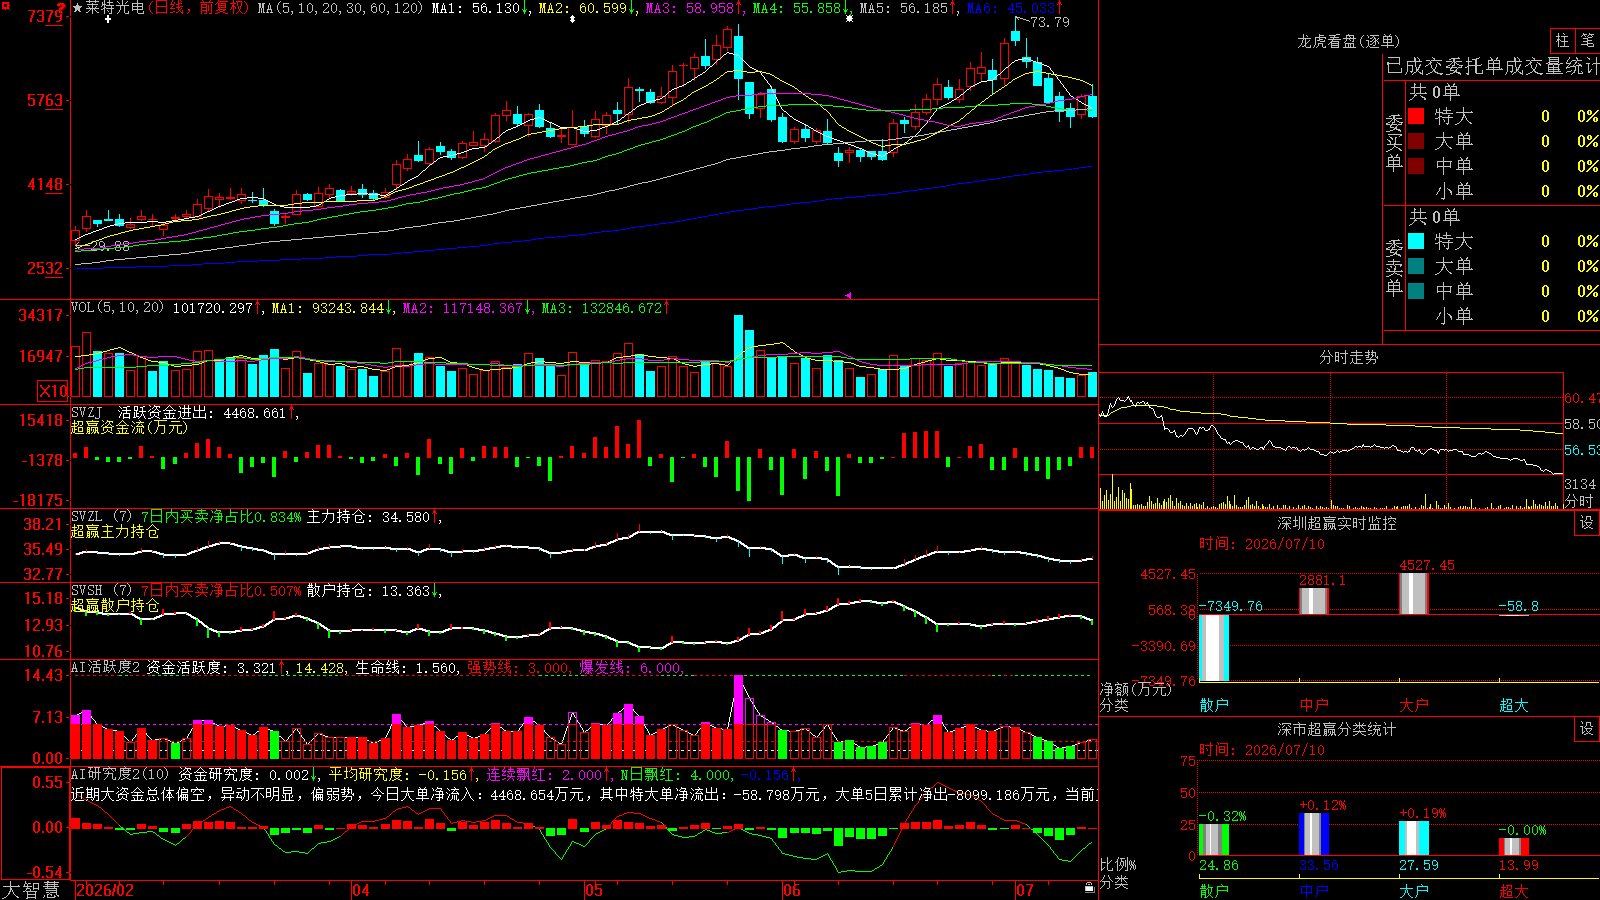1600x900 pixels.
Task: Click the lock icon at the timeline's right end
Action: (x=1089, y=888)
